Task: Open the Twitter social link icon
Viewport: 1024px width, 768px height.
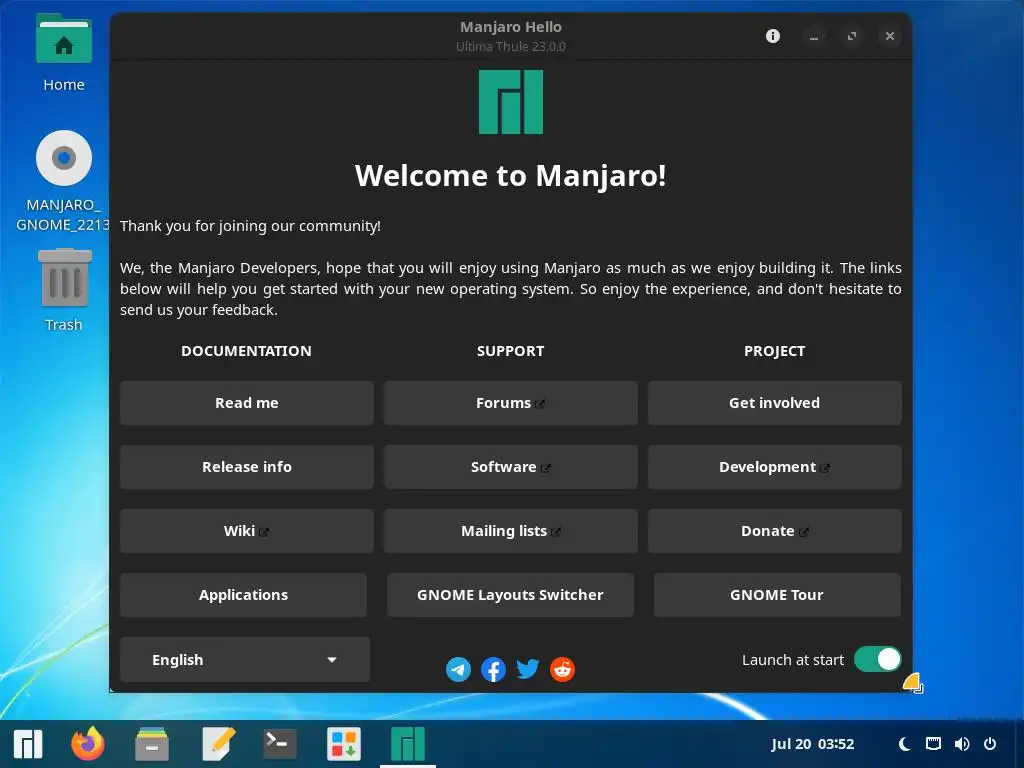Action: 528,669
